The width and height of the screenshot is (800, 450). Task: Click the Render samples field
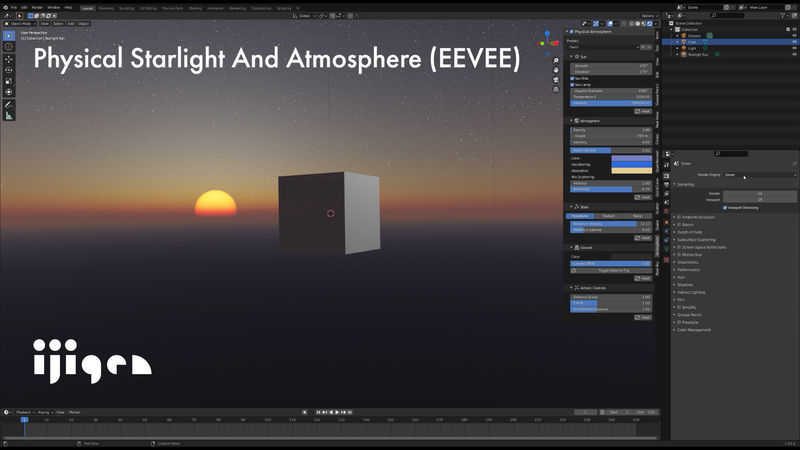pos(760,193)
